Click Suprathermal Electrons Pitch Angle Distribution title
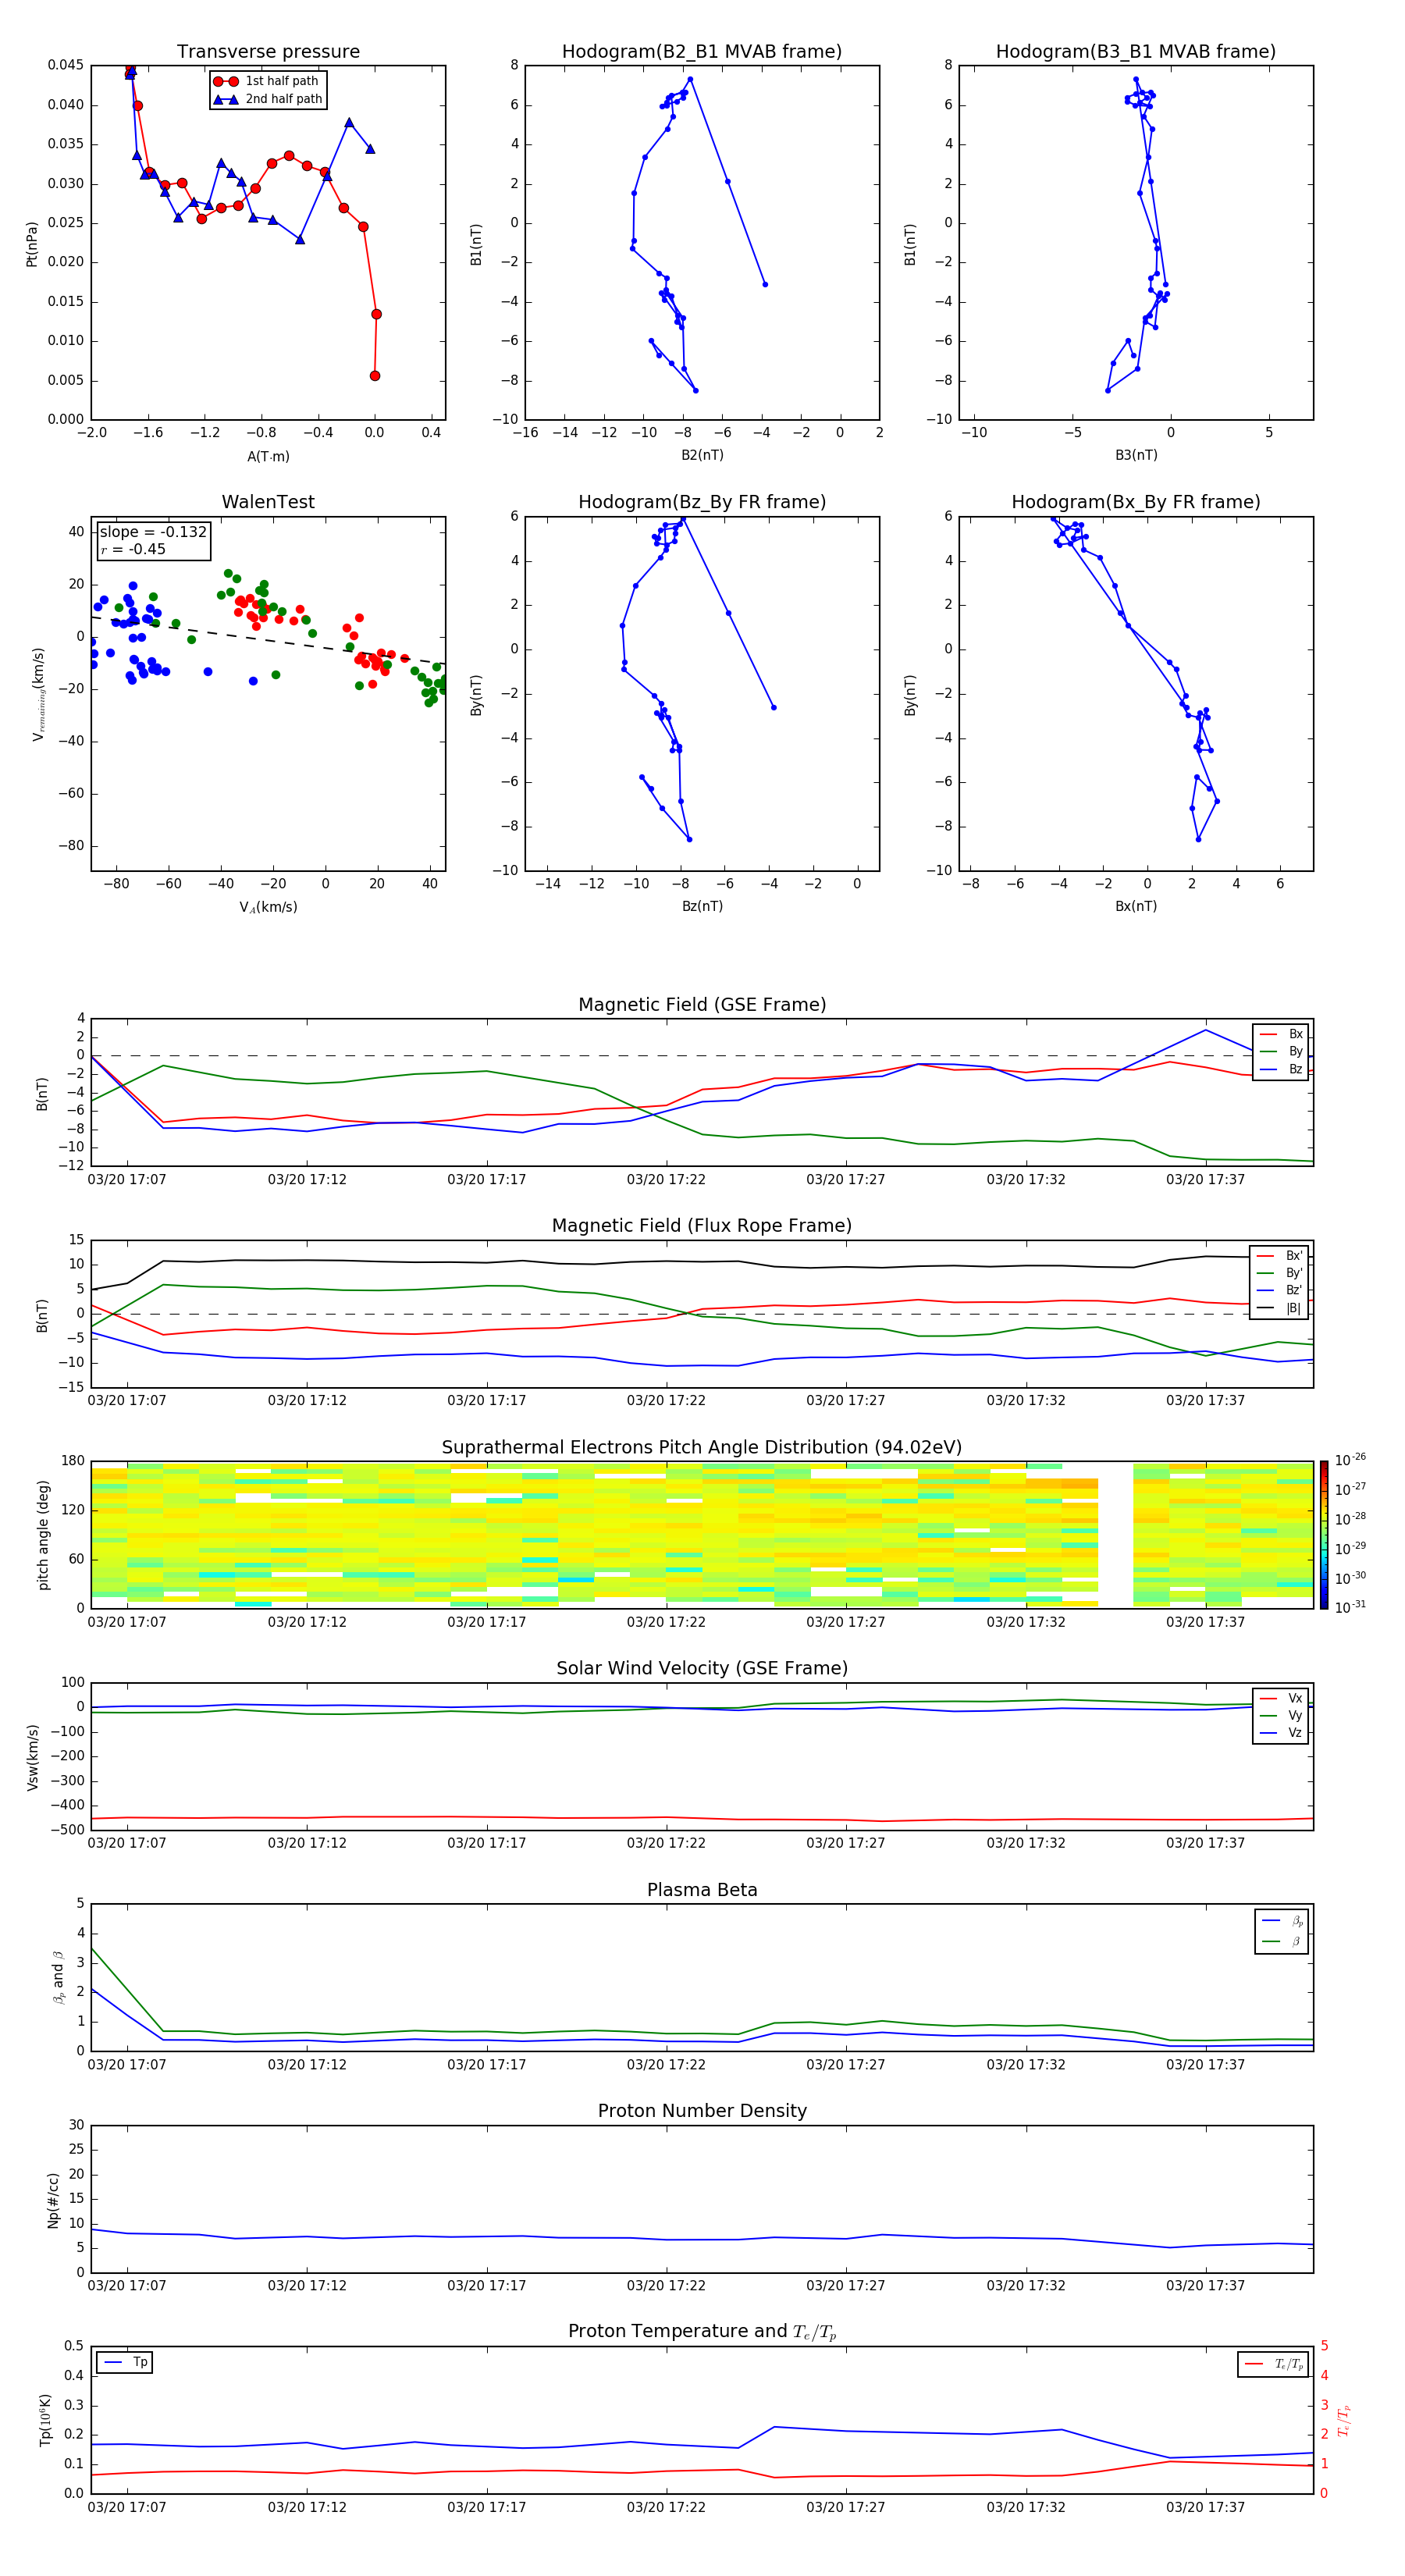 (x=702, y=1447)
